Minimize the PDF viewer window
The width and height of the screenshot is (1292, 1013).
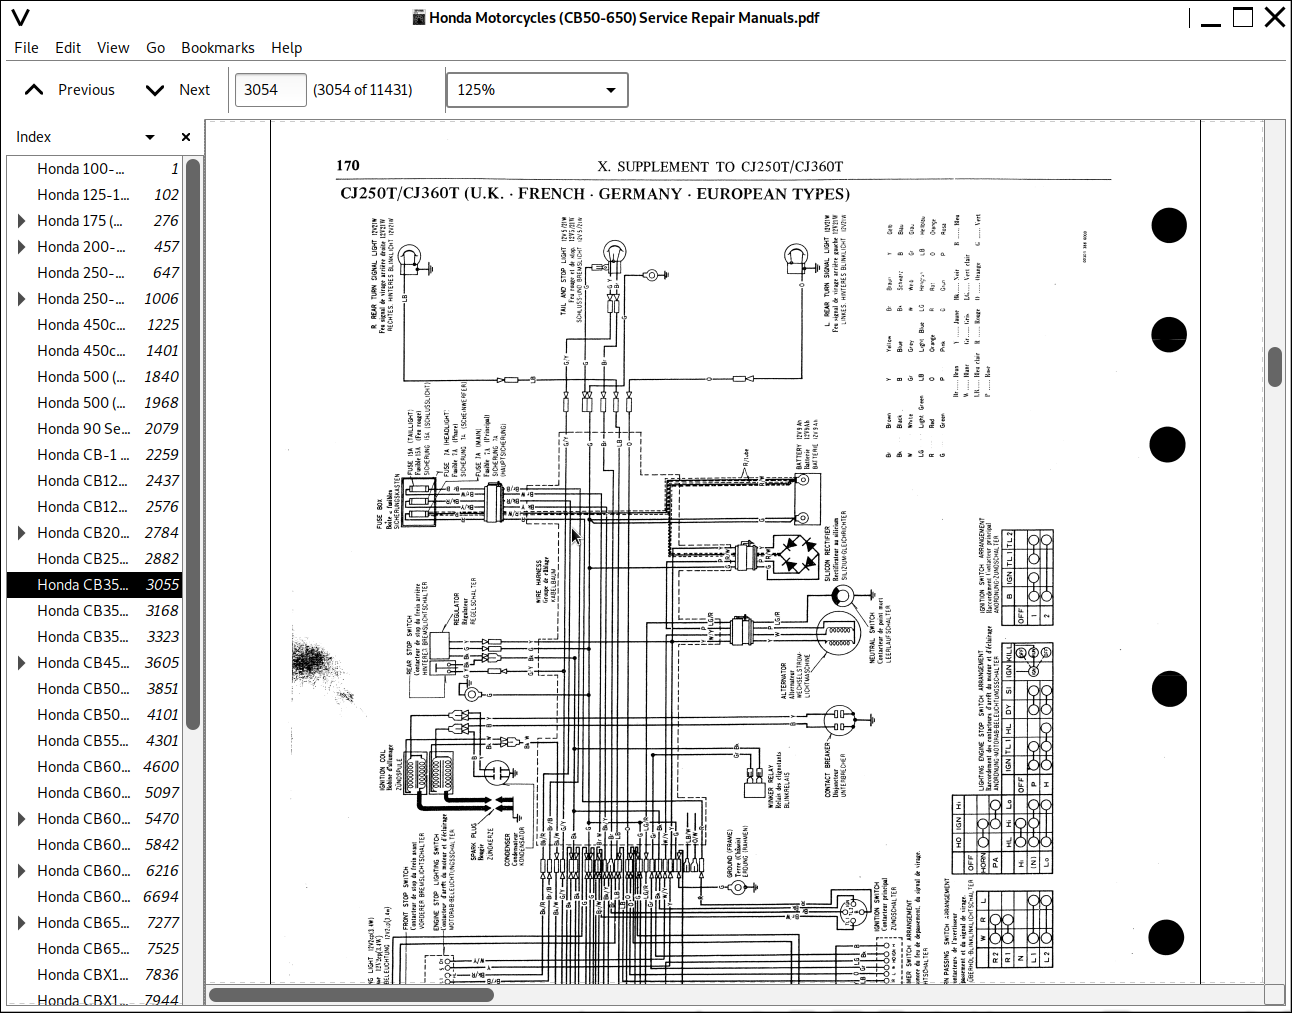[1211, 18]
